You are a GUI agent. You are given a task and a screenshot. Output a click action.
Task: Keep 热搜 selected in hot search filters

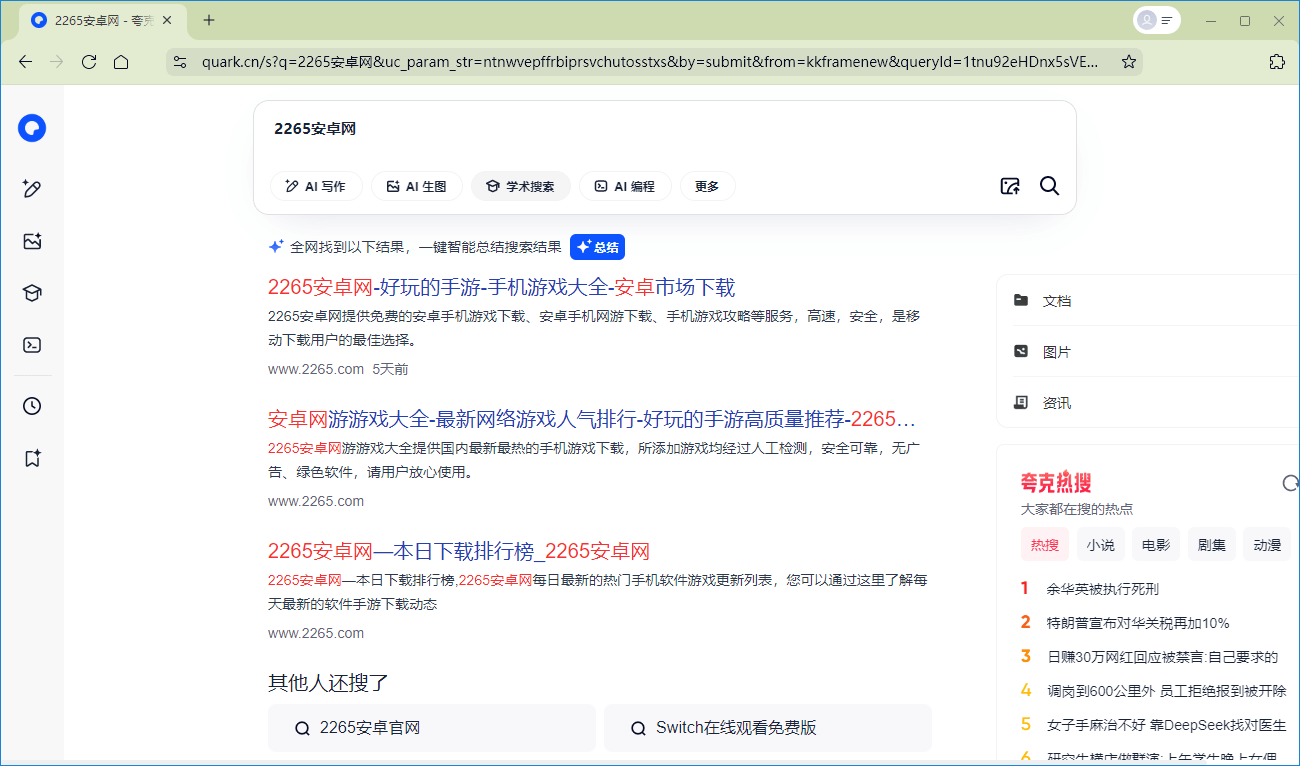tap(1044, 544)
